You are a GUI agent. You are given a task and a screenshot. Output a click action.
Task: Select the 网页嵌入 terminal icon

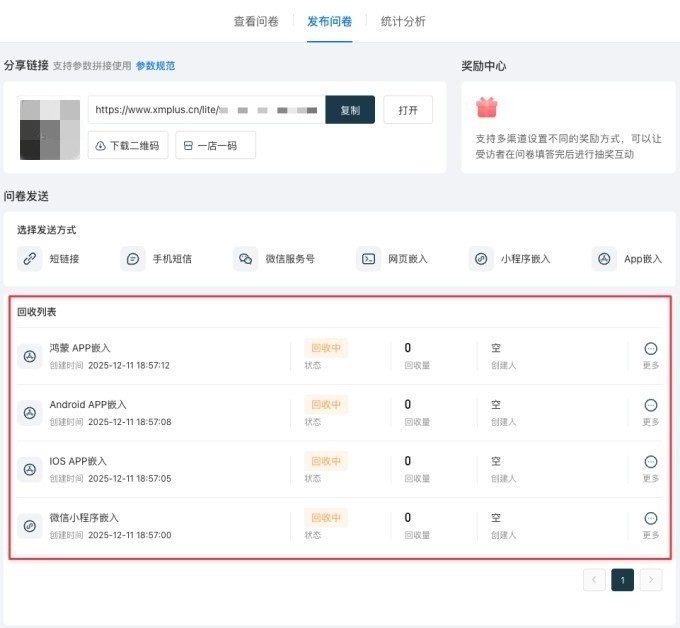[368, 259]
